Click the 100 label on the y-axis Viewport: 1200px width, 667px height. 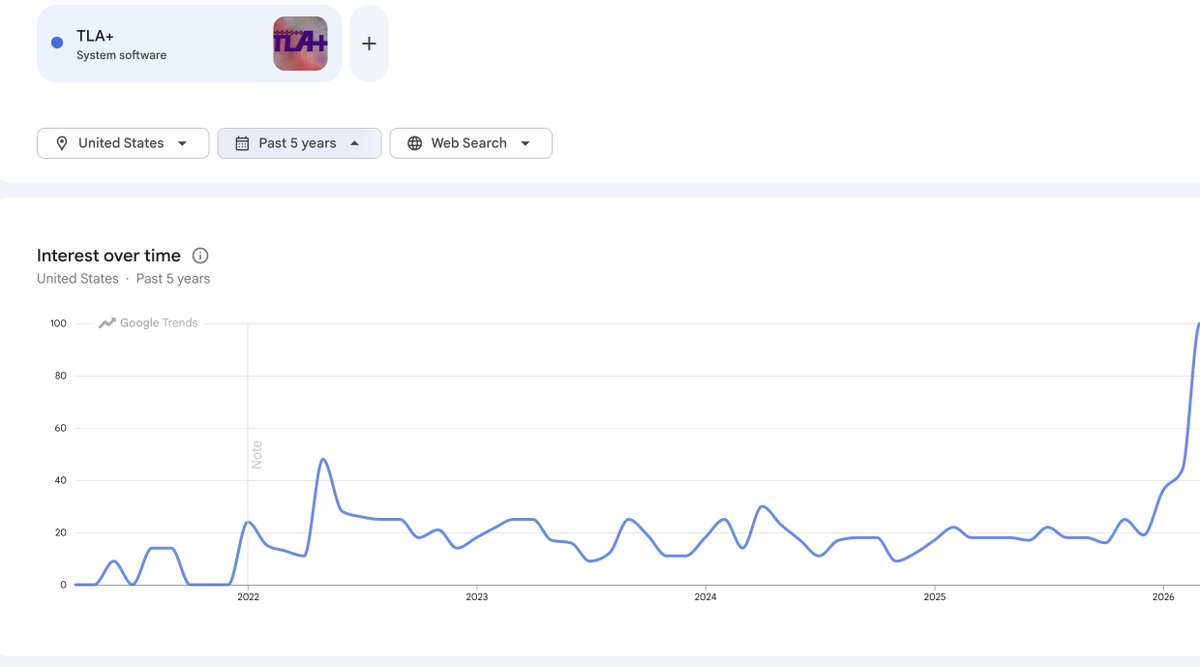tap(57, 323)
